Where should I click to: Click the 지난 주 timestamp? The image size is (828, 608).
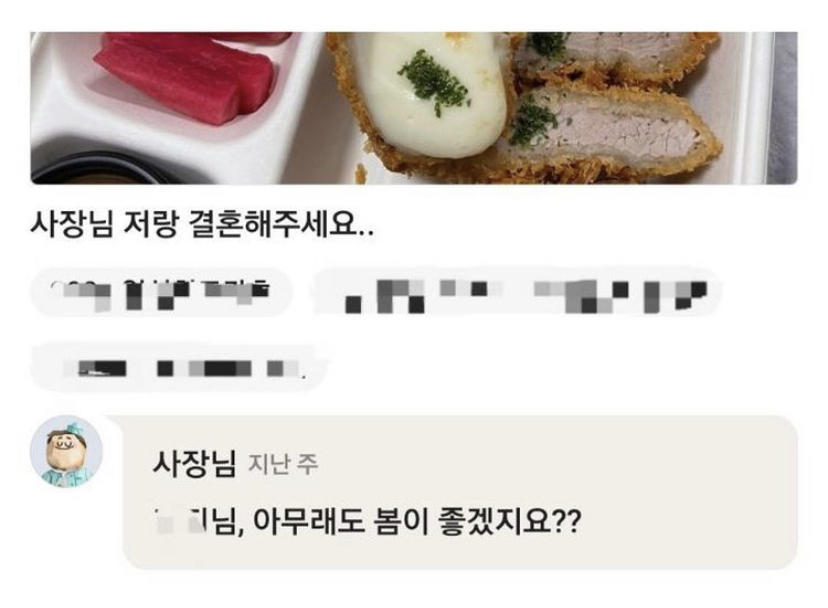(283, 465)
